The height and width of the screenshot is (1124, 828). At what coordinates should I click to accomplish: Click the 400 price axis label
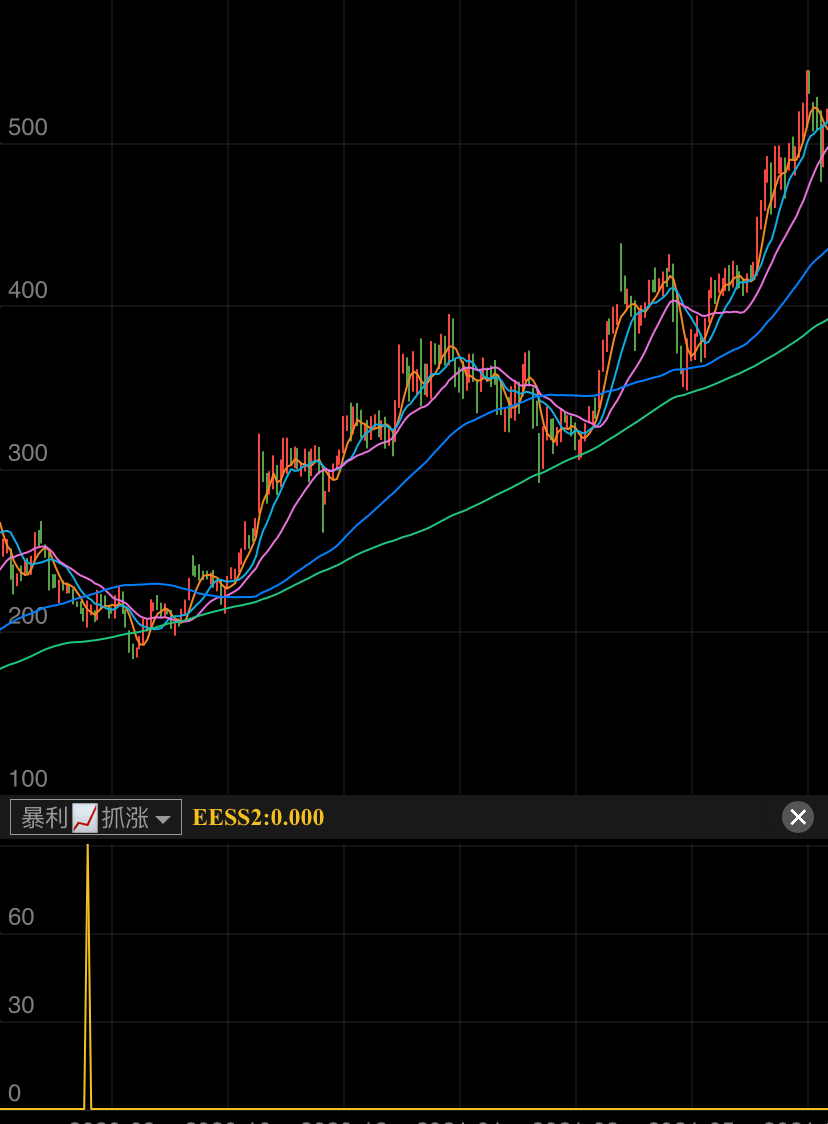click(27, 290)
